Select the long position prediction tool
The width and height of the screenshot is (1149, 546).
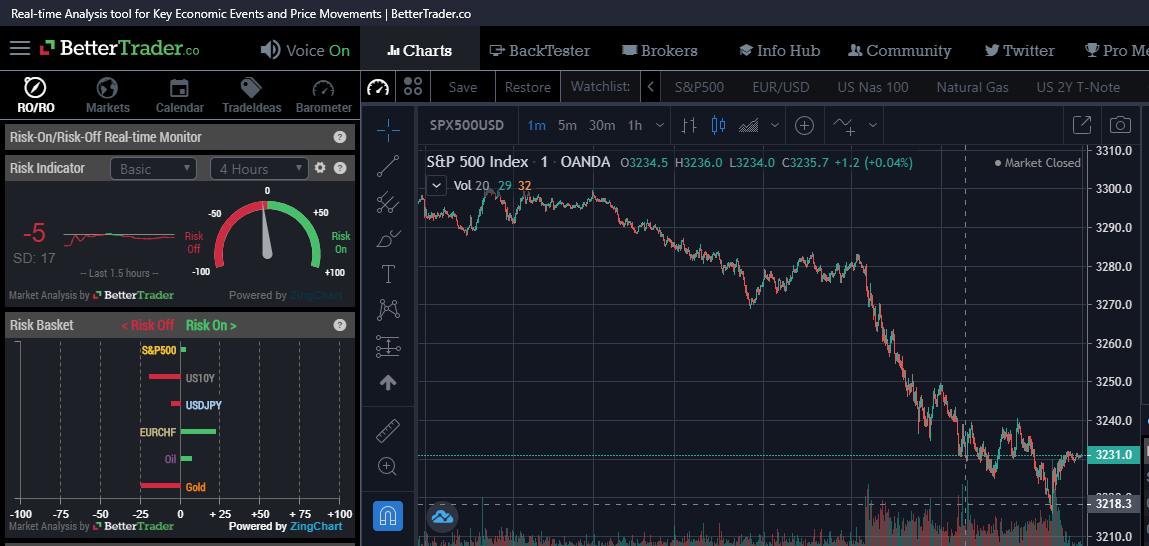tap(388, 347)
